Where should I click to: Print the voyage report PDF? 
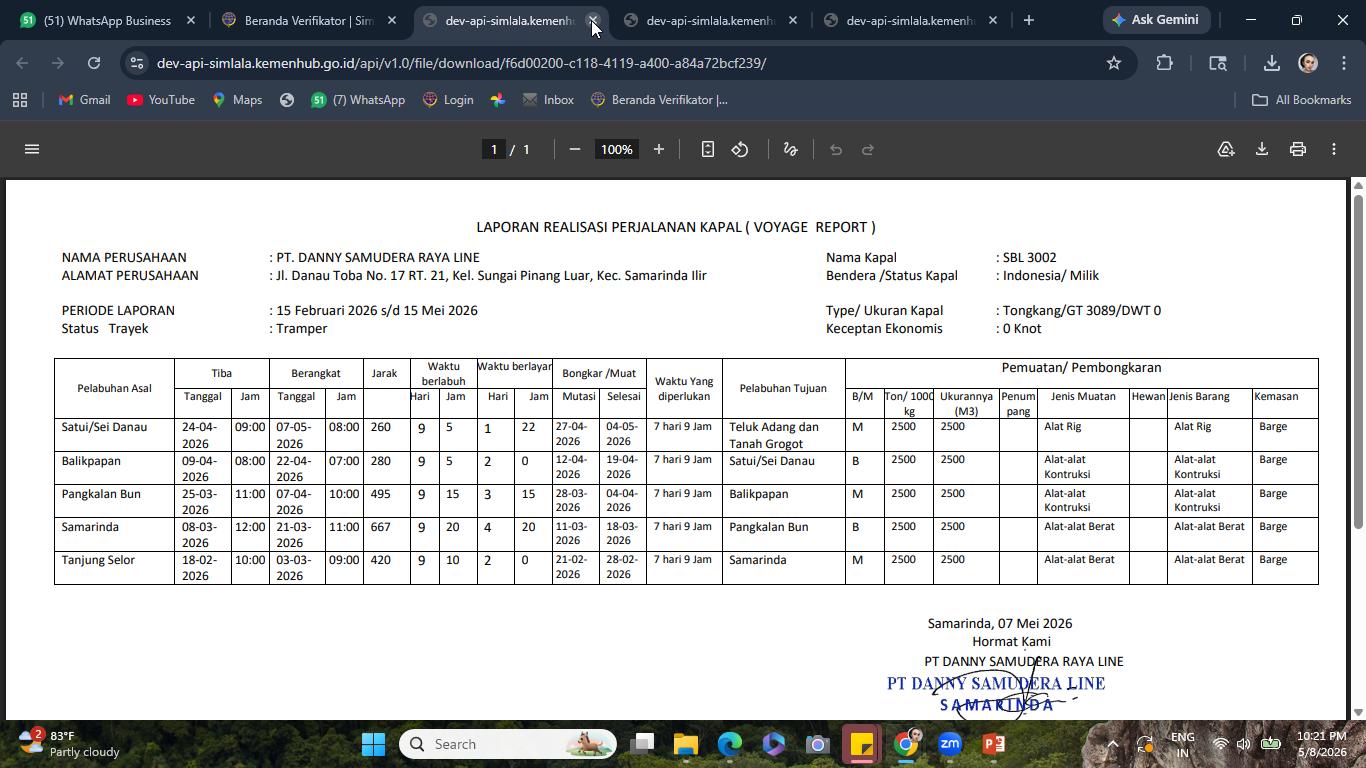coord(1298,149)
